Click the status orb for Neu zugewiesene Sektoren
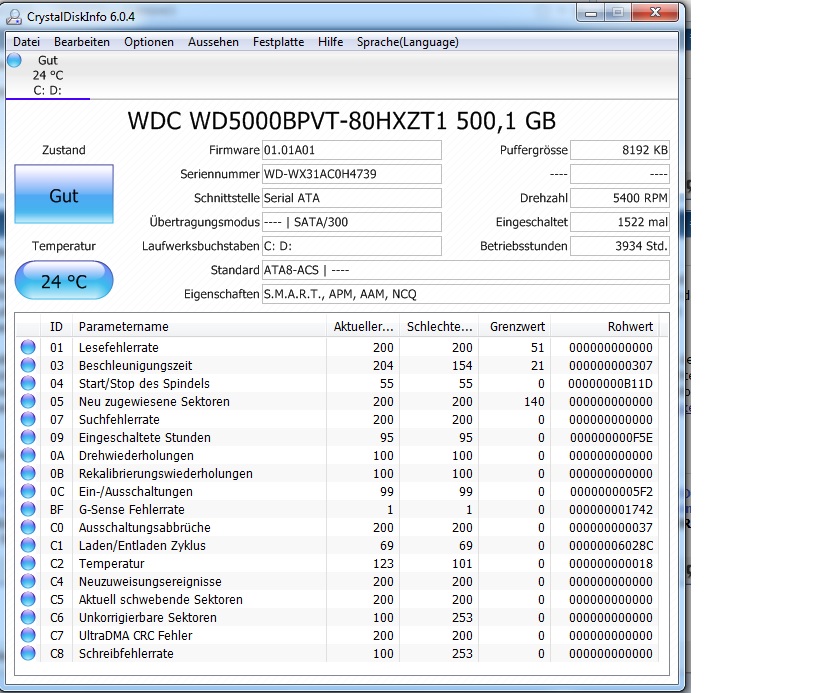 click(x=28, y=401)
